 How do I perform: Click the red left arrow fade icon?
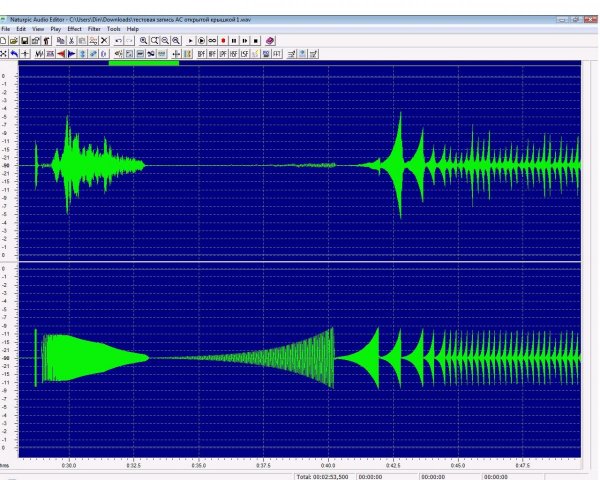tap(61, 54)
